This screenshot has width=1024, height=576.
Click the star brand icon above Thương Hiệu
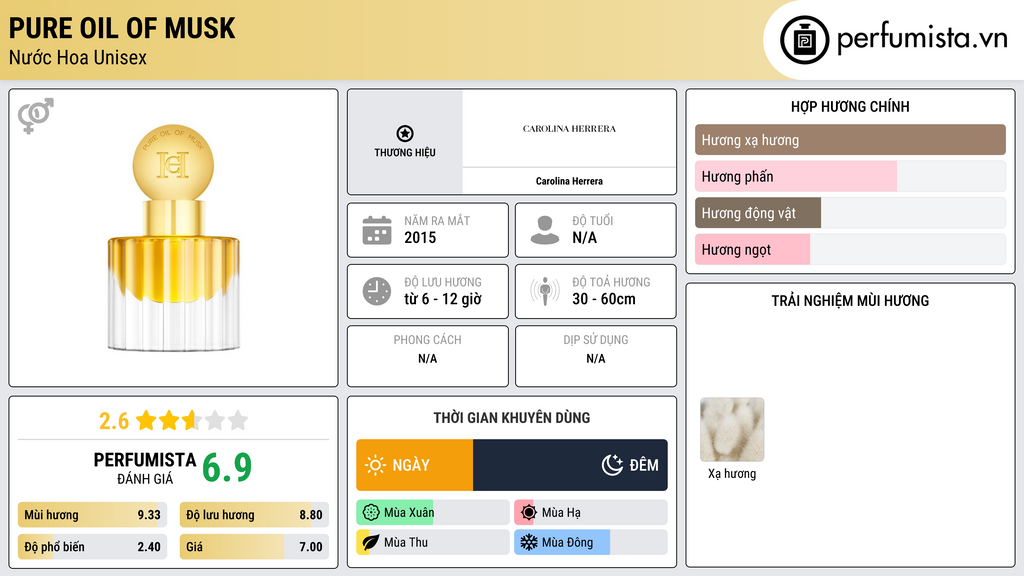[404, 134]
